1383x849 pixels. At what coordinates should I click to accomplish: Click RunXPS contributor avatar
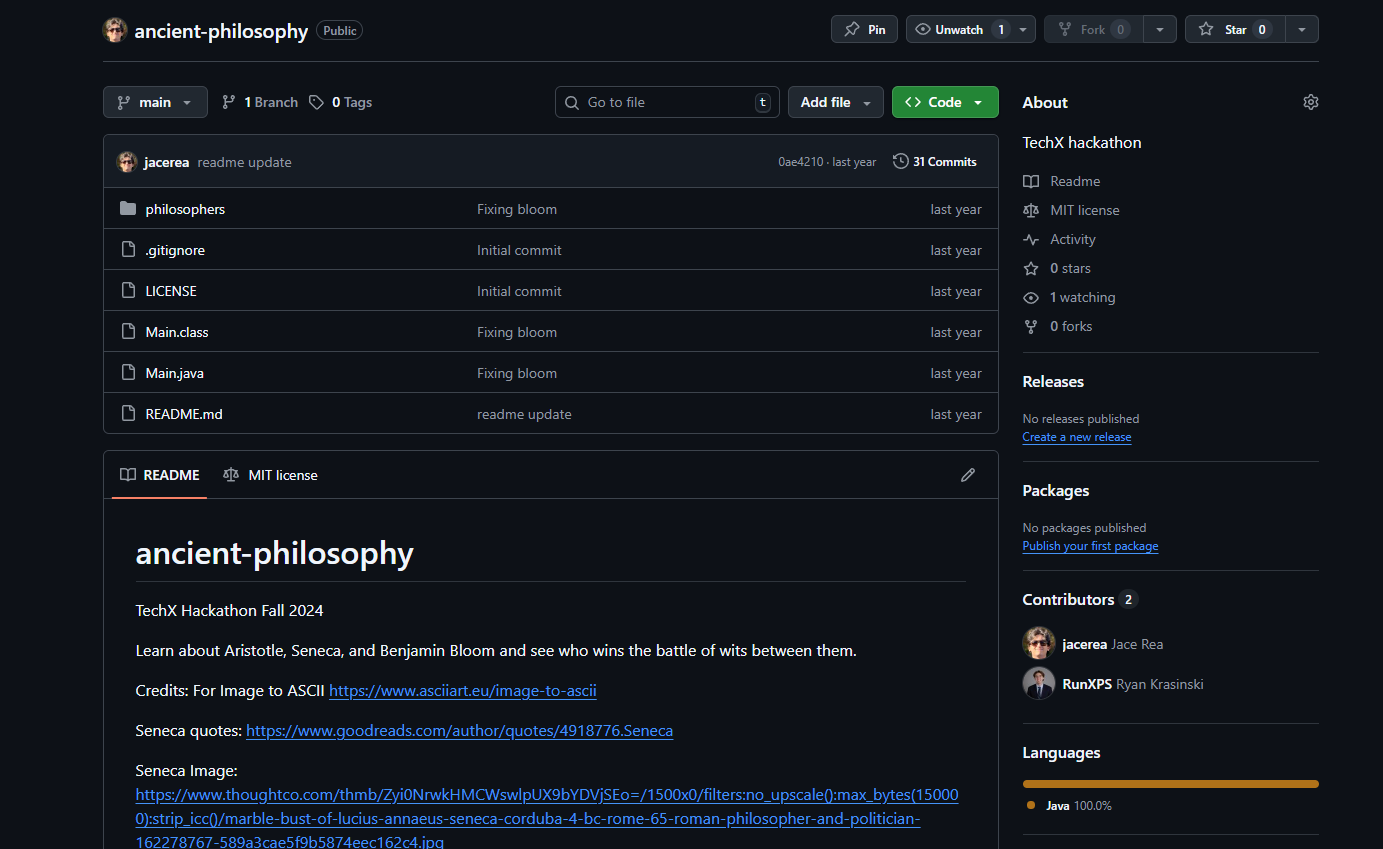(1038, 684)
